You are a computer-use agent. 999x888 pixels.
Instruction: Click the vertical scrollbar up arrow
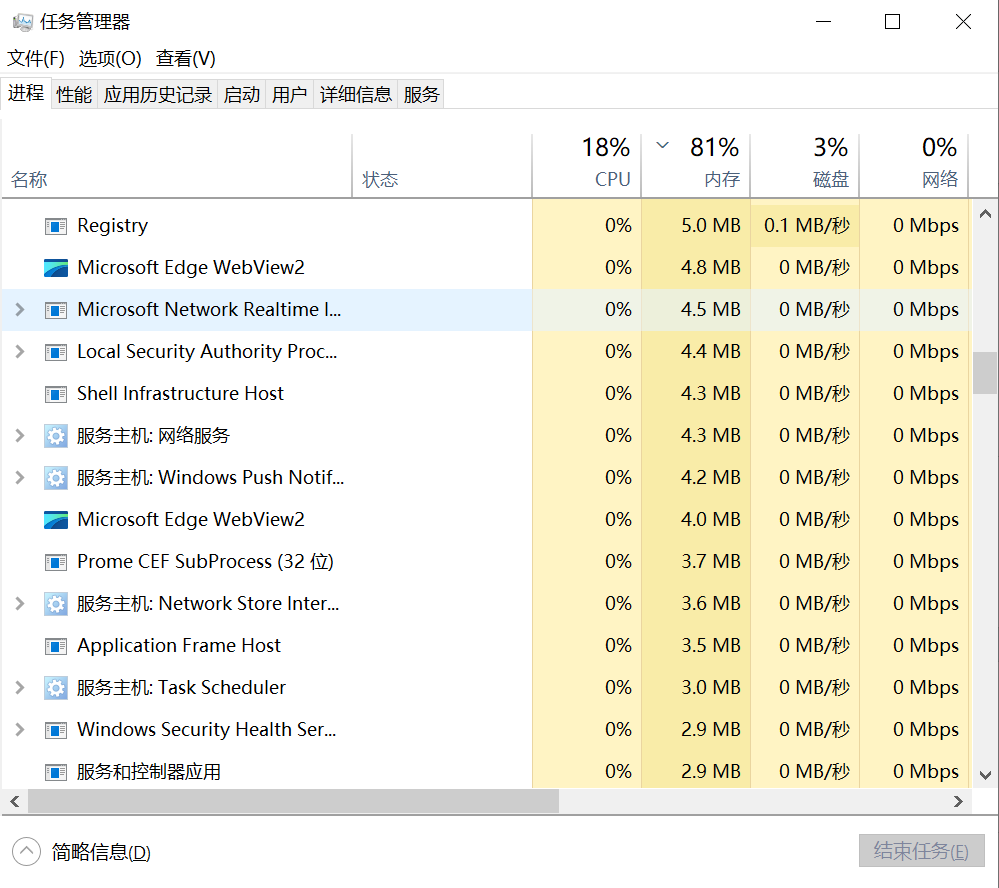tap(985, 214)
